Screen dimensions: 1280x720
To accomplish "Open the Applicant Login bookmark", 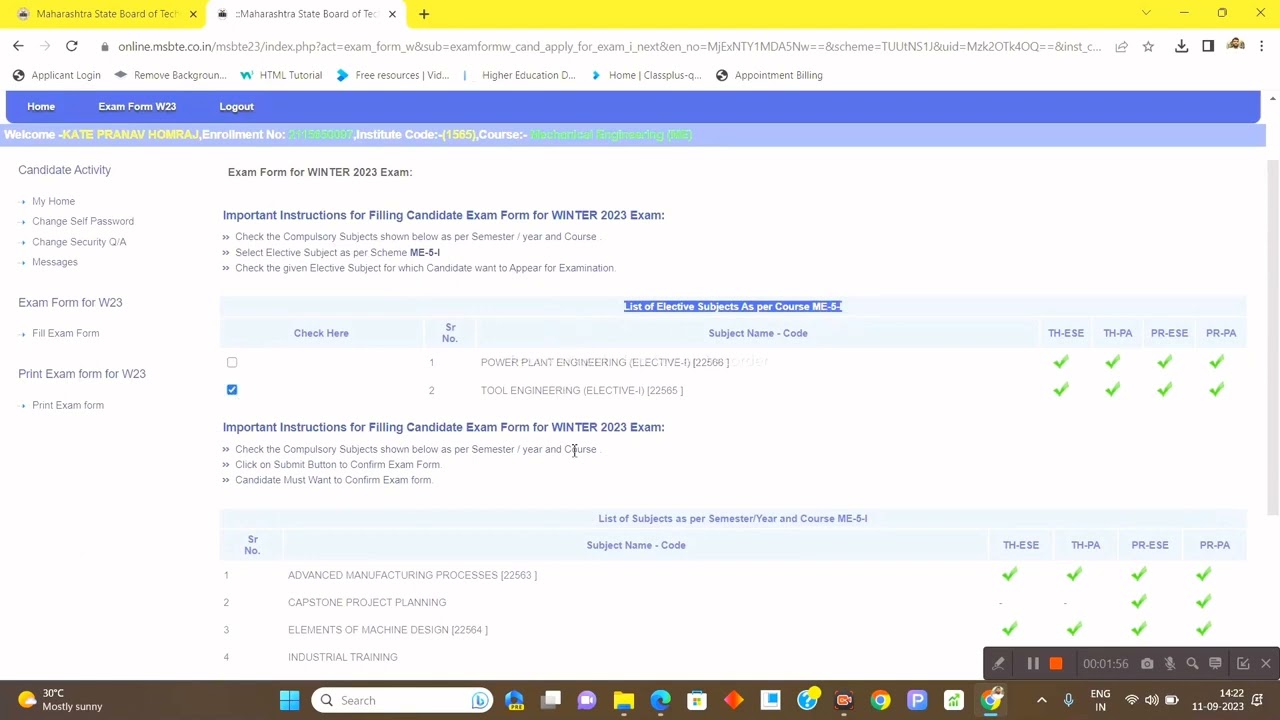I will (56, 75).
